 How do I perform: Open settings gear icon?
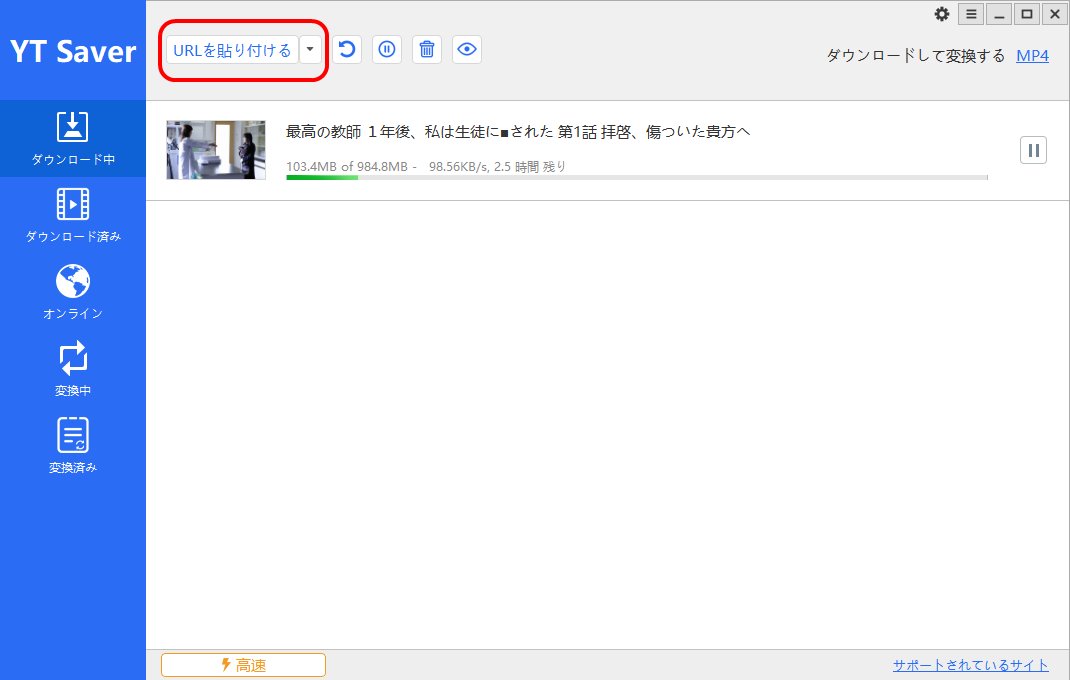coord(942,14)
